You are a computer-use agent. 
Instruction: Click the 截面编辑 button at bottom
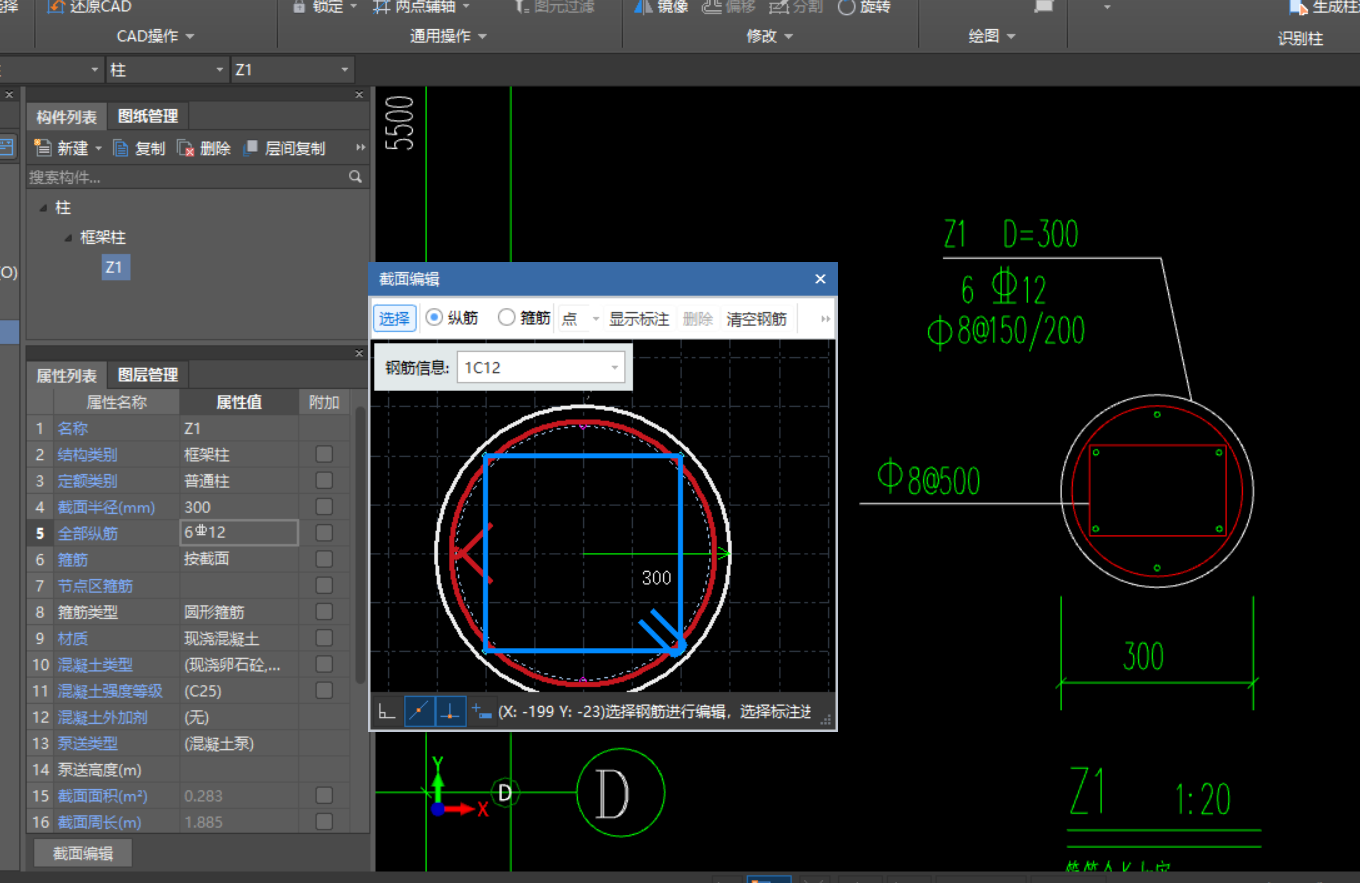[x=83, y=853]
